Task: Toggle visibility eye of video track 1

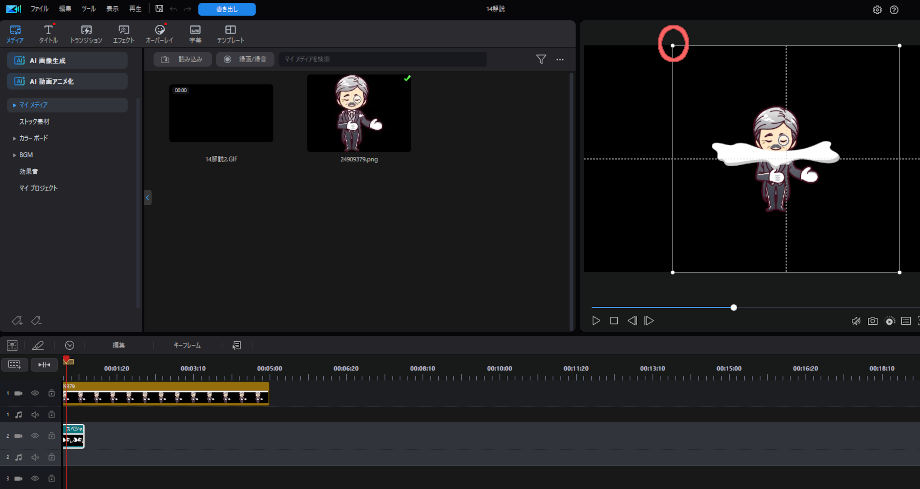Action: coord(34,393)
